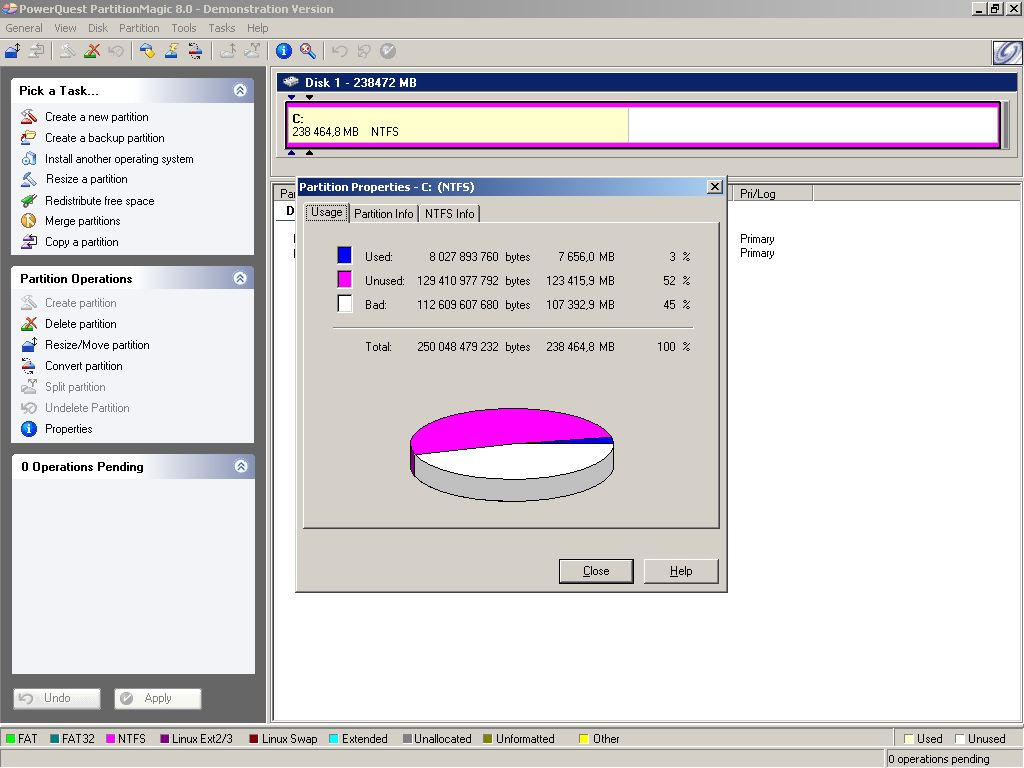This screenshot has height=768, width=1024.
Task: Click the Resize/Move partition toolbar icon
Action: [12, 51]
